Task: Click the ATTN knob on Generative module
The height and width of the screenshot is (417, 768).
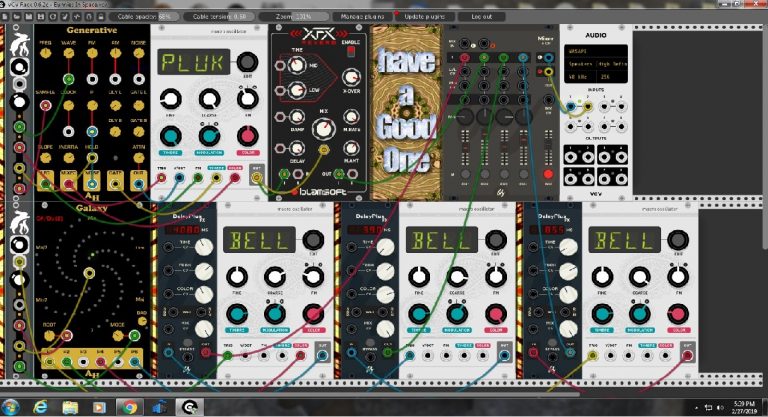Action: click(139, 157)
